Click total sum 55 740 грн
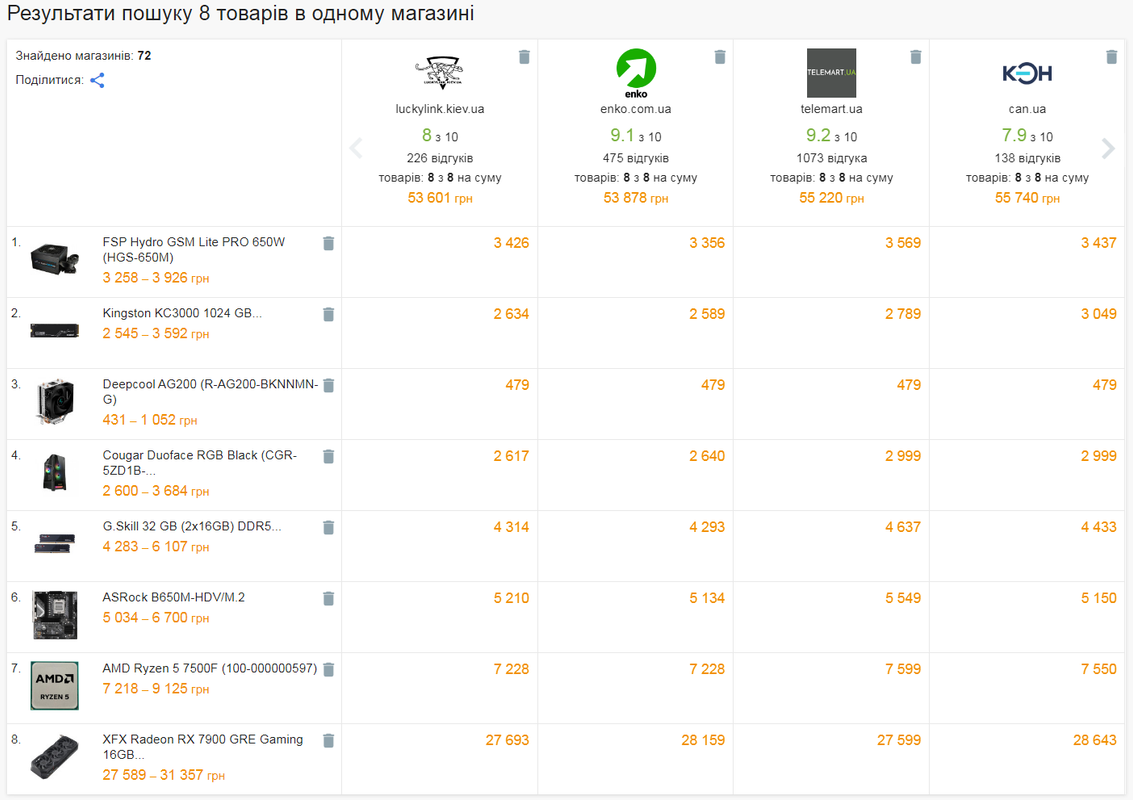 point(1027,198)
